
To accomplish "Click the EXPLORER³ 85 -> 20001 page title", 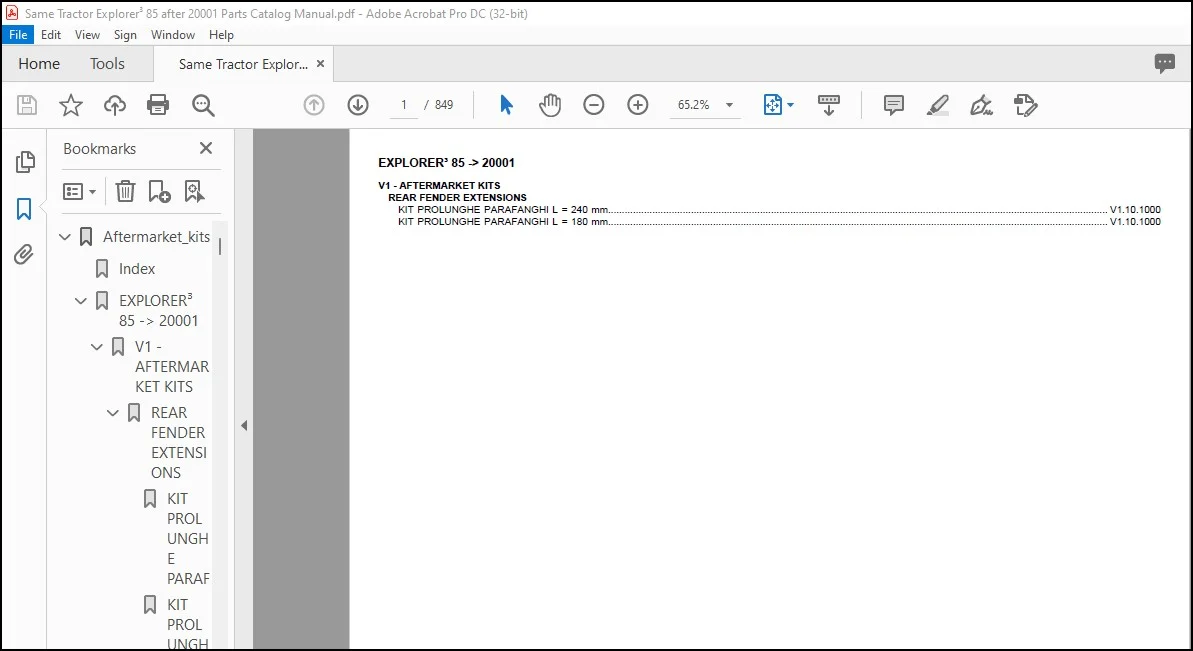I will coord(447,163).
